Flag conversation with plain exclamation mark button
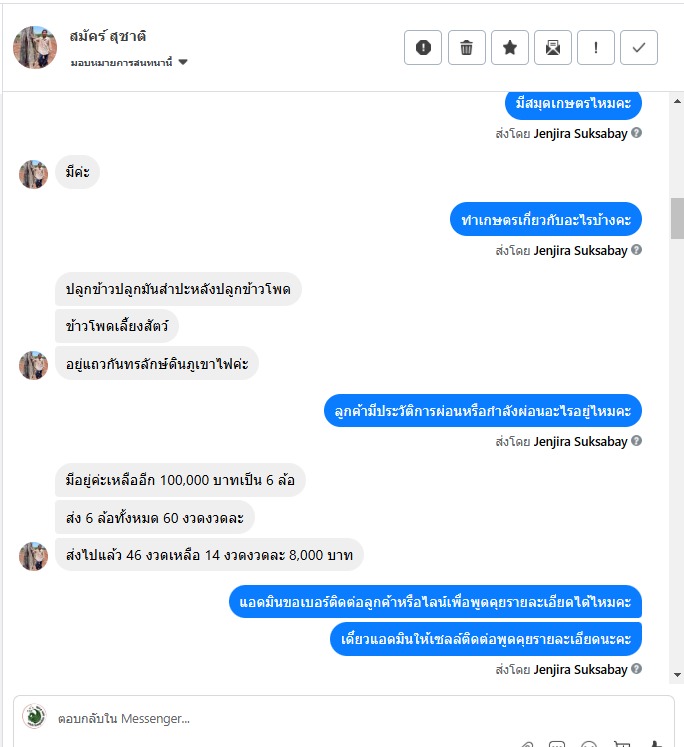The image size is (684, 747). pyautogui.click(x=596, y=47)
